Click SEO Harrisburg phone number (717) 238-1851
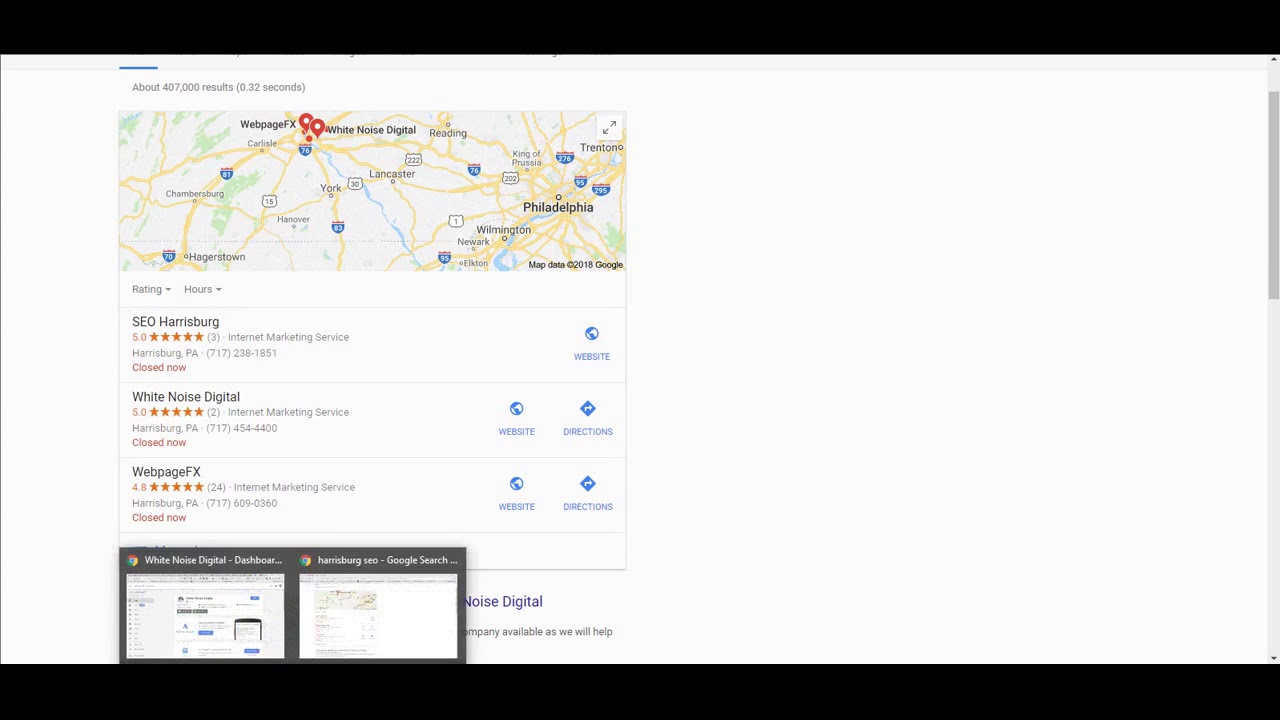 coord(241,353)
